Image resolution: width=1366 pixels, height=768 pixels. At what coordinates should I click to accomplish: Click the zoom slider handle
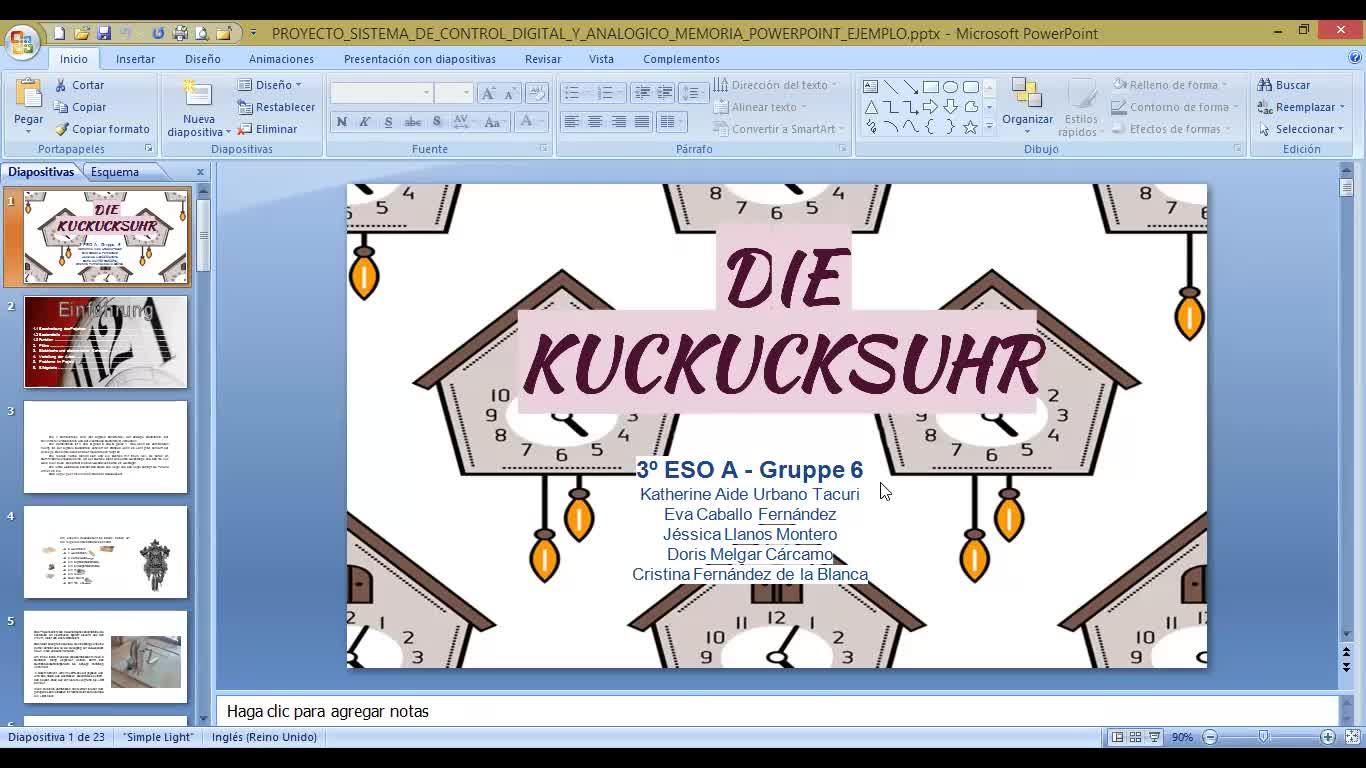click(x=1264, y=737)
